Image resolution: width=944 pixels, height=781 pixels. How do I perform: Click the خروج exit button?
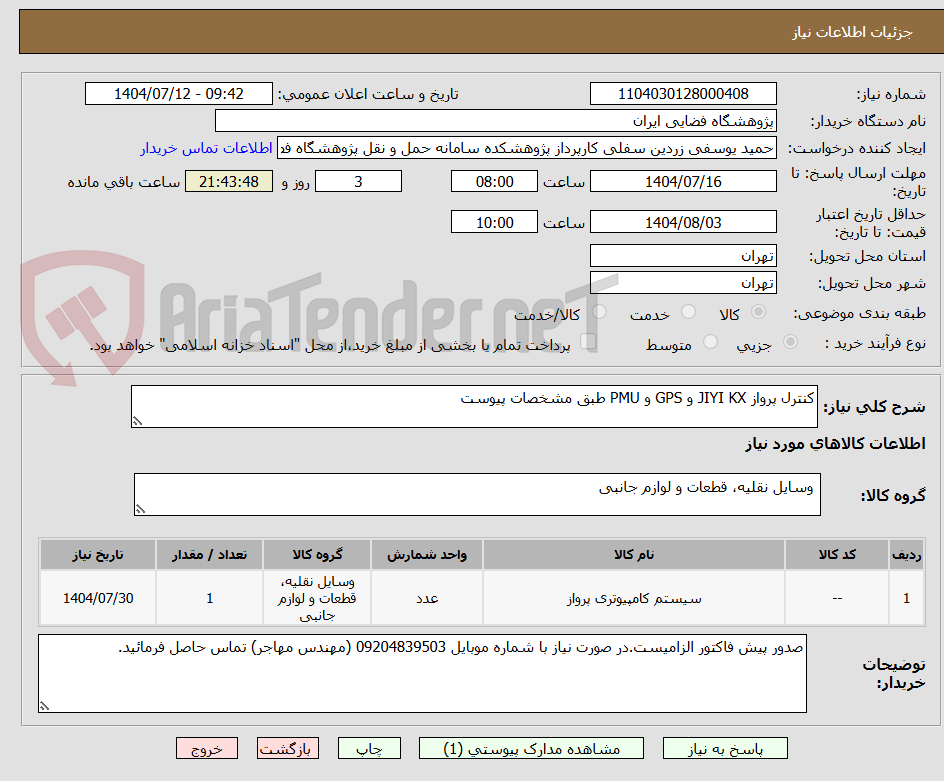click(x=207, y=748)
